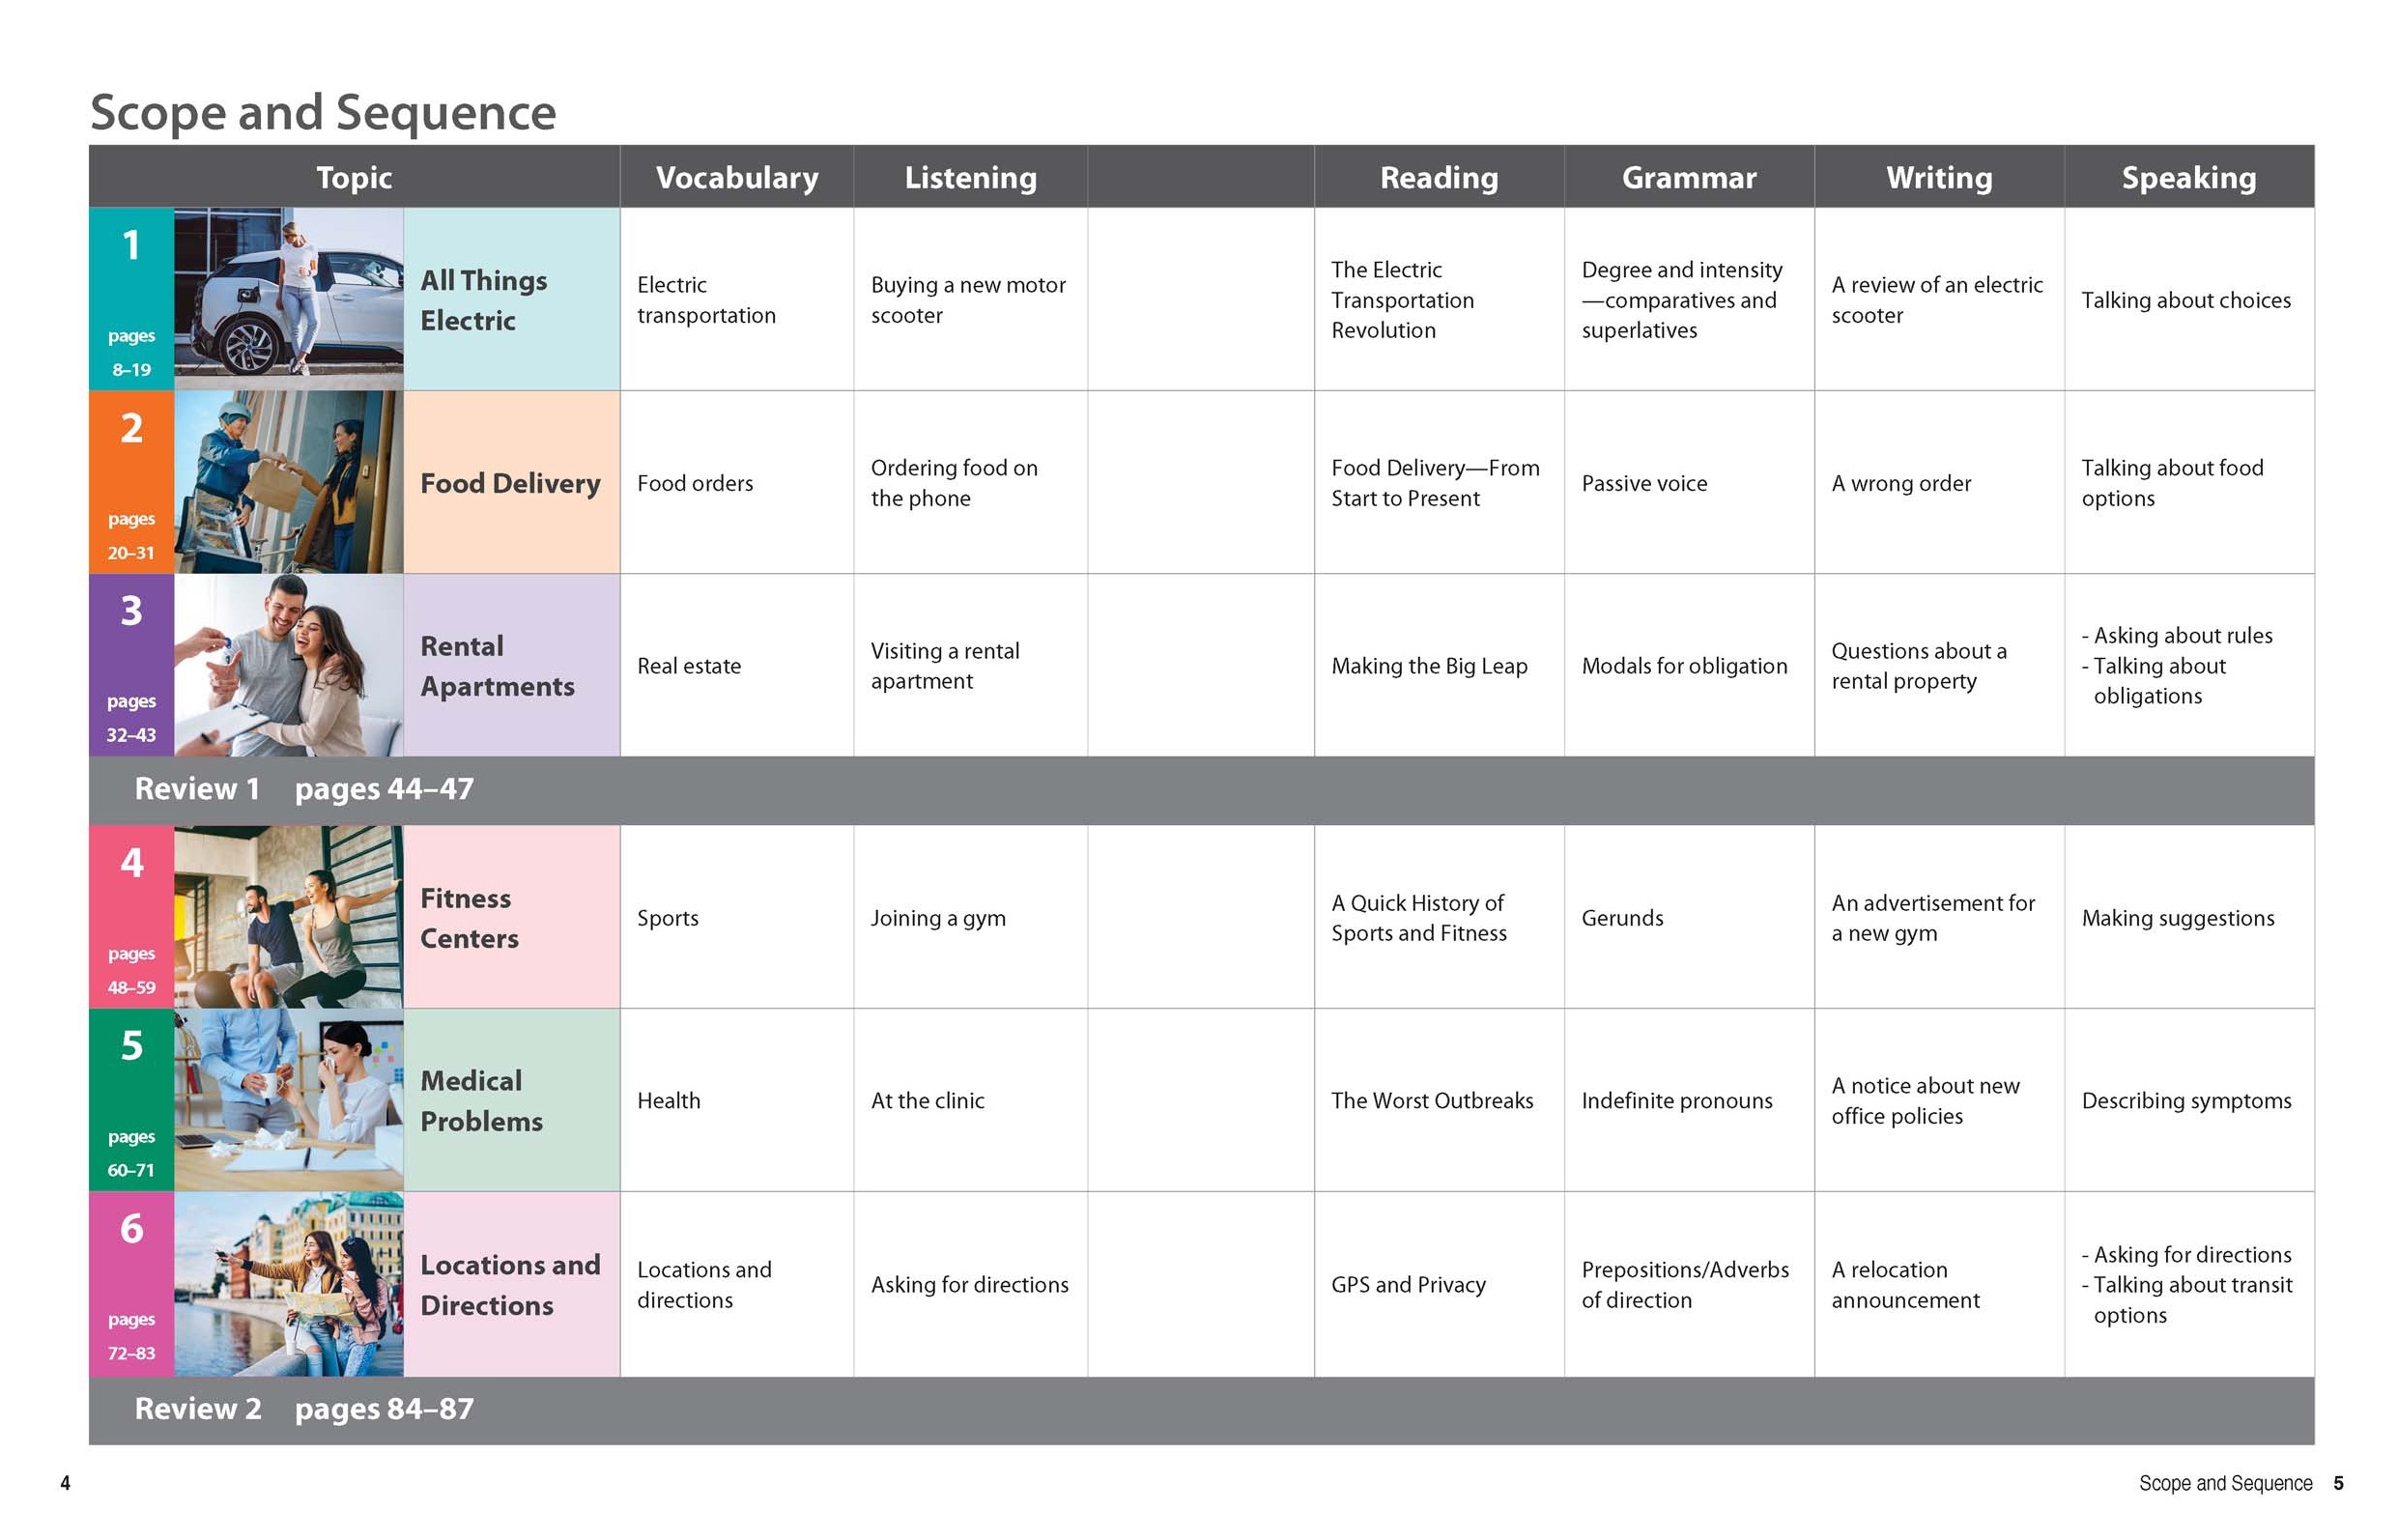Click the Review 1 pages 44–47 bar
Viewport: 2398px width, 1540px height.
304,789
